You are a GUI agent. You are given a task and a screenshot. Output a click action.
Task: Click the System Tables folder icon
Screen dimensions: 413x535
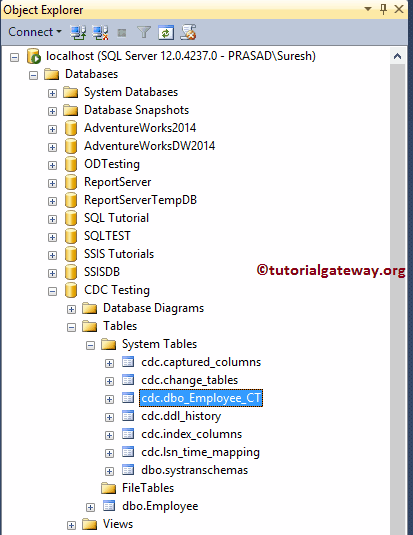pyautogui.click(x=109, y=344)
